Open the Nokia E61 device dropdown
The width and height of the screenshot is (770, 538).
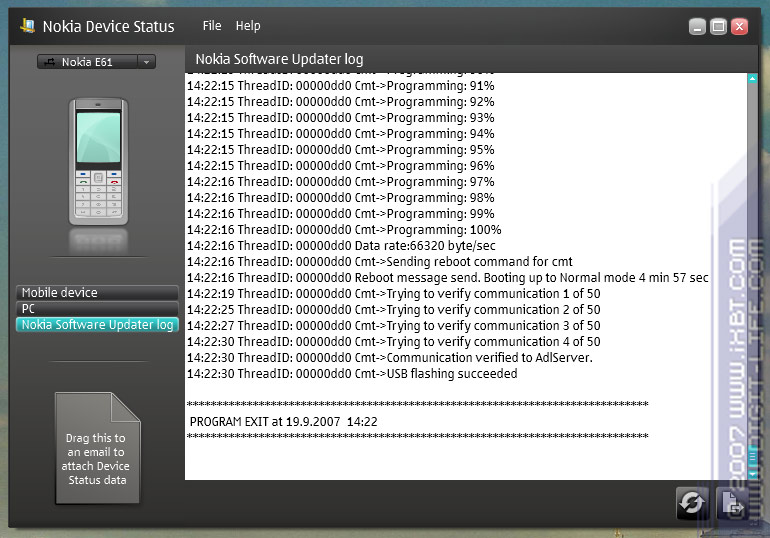[96, 62]
